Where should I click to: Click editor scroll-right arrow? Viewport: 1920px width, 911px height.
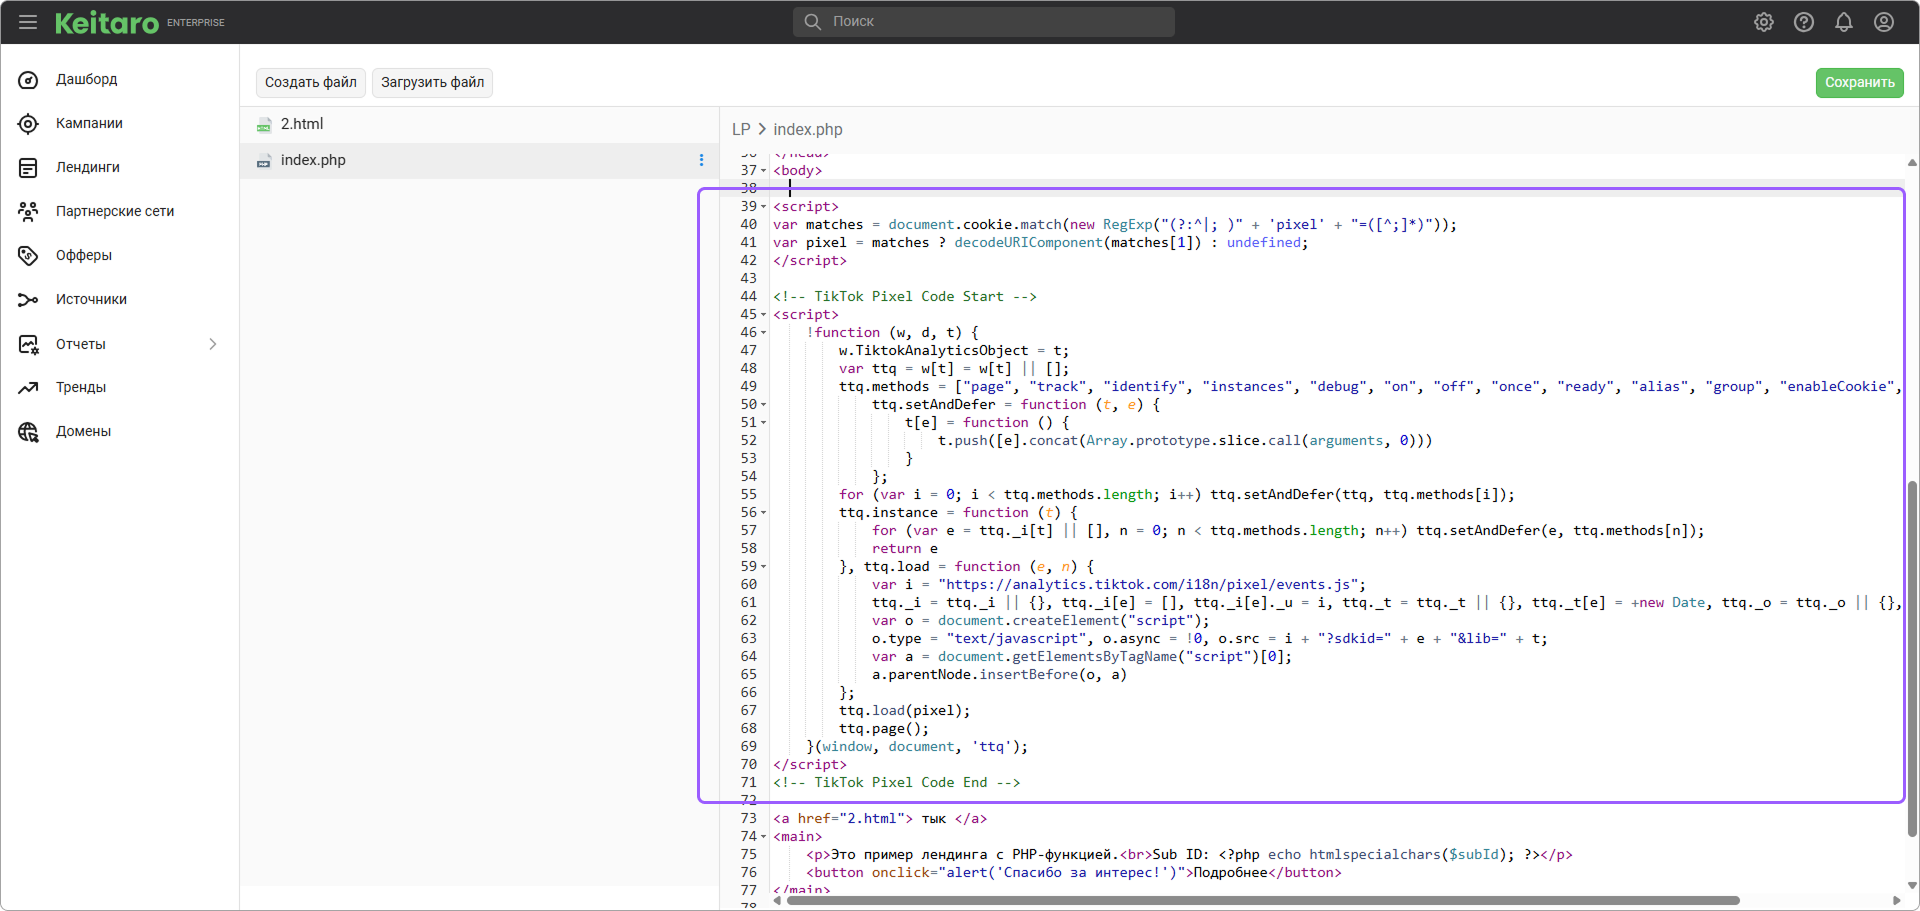1897,901
